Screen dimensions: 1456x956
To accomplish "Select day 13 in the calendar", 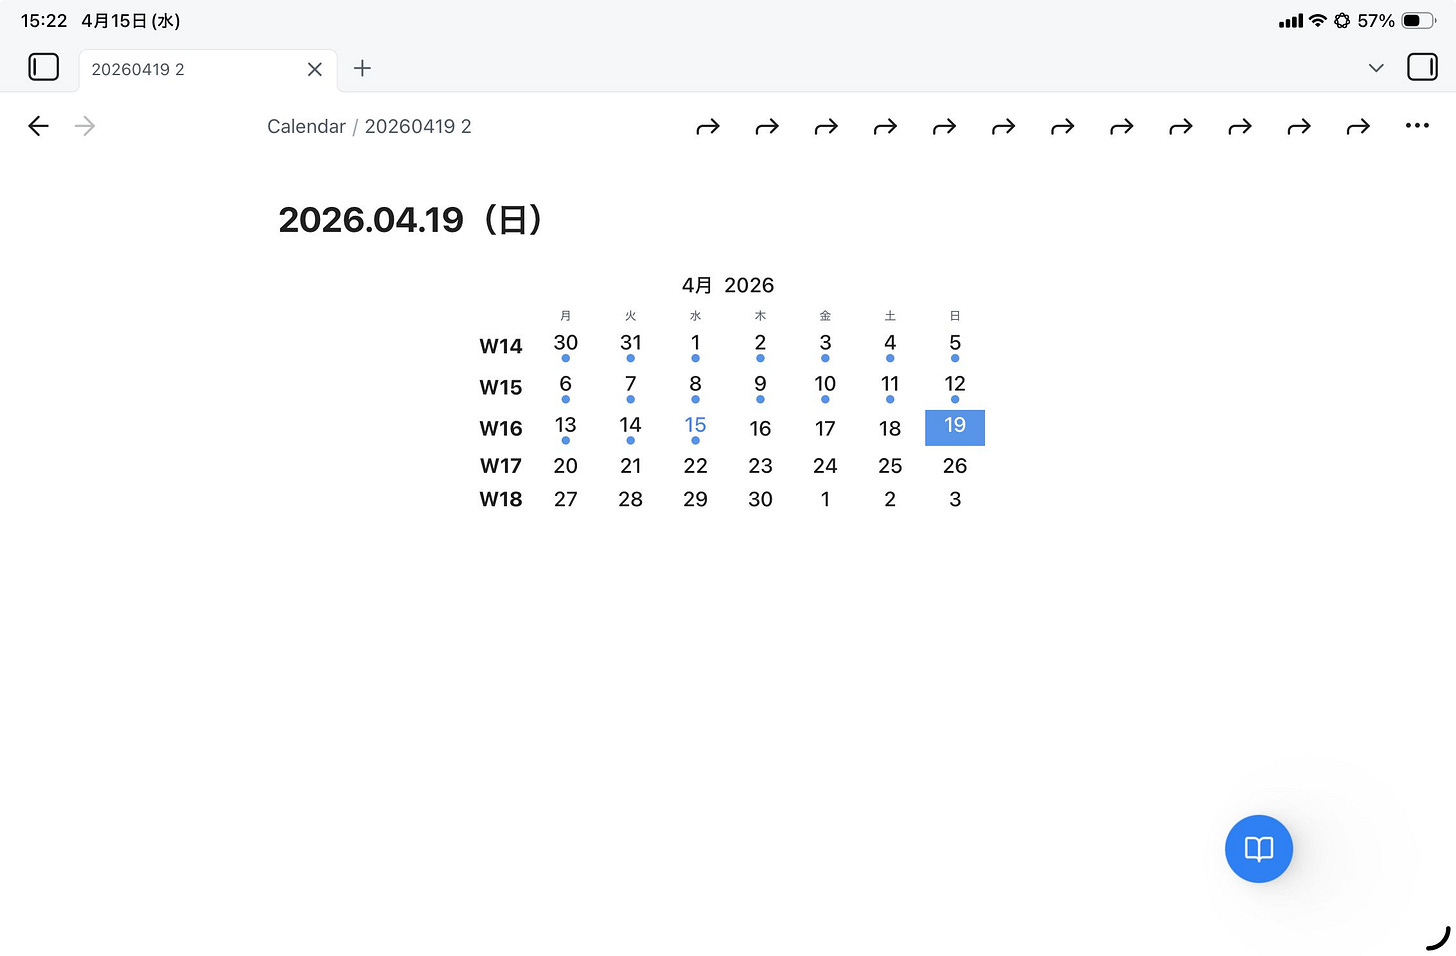I will 566,428.
